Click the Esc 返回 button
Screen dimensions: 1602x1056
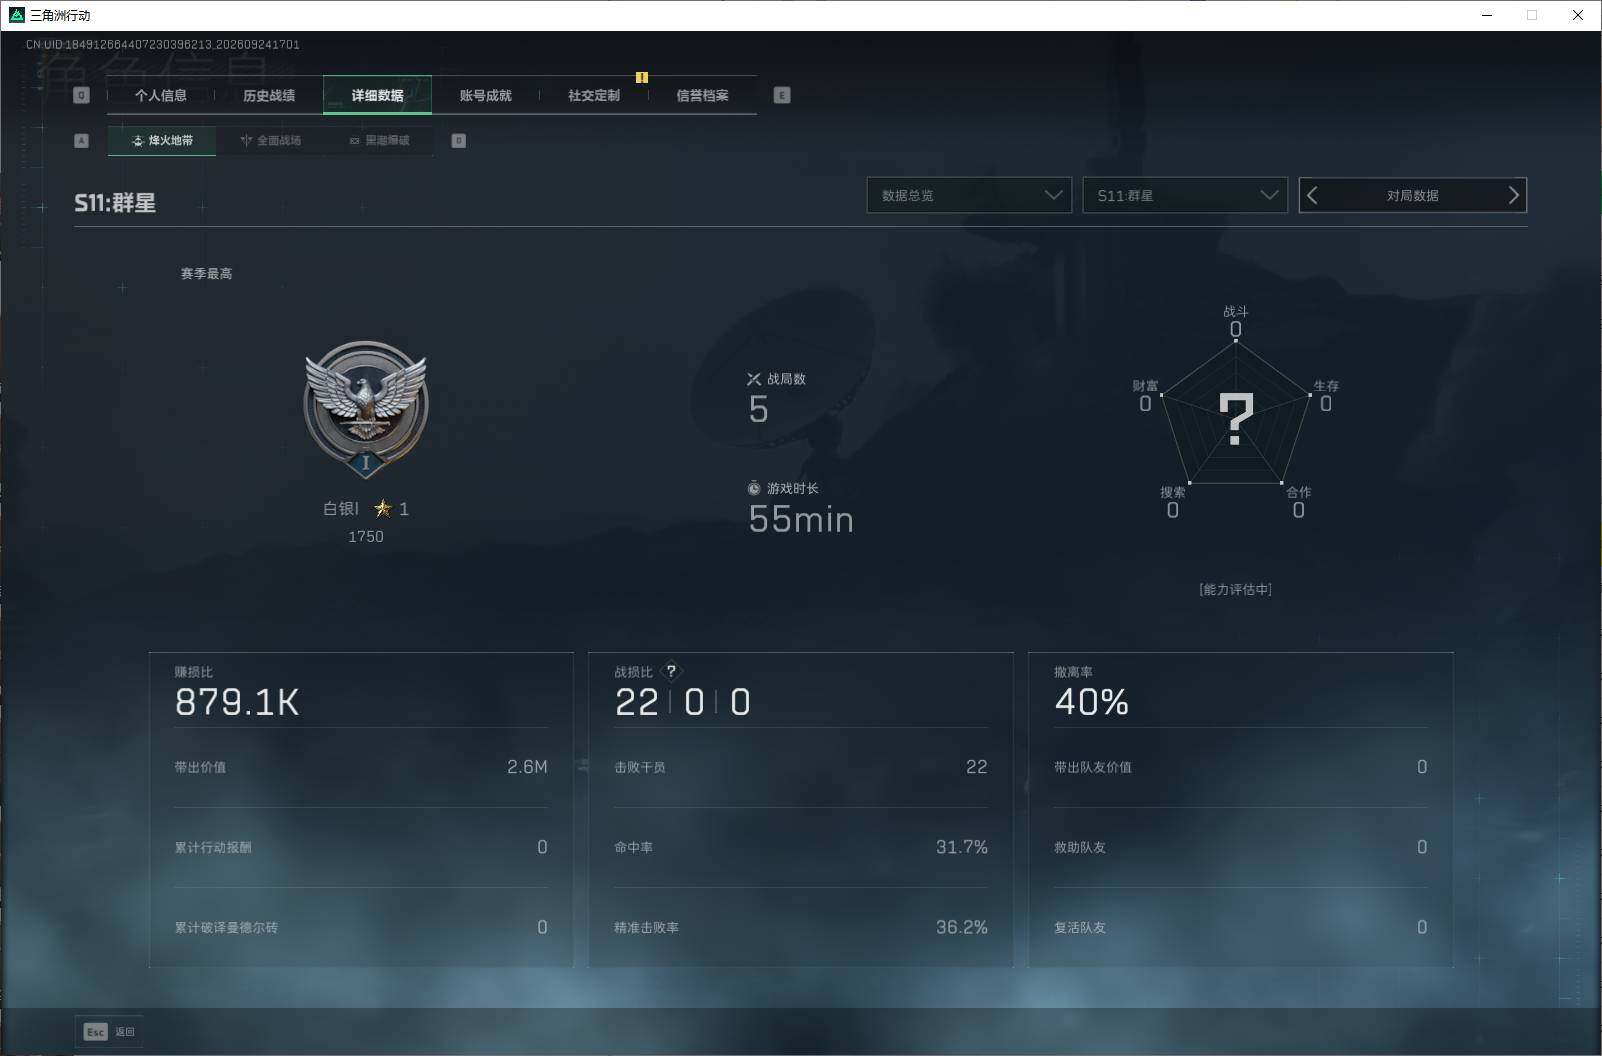pyautogui.click(x=109, y=1032)
